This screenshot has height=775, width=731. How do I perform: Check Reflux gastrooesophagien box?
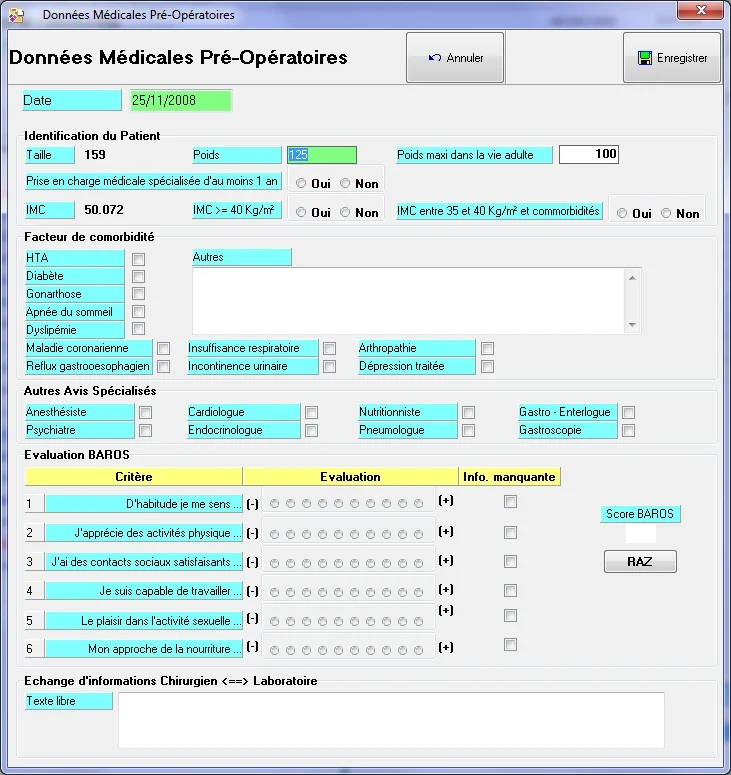coord(164,366)
